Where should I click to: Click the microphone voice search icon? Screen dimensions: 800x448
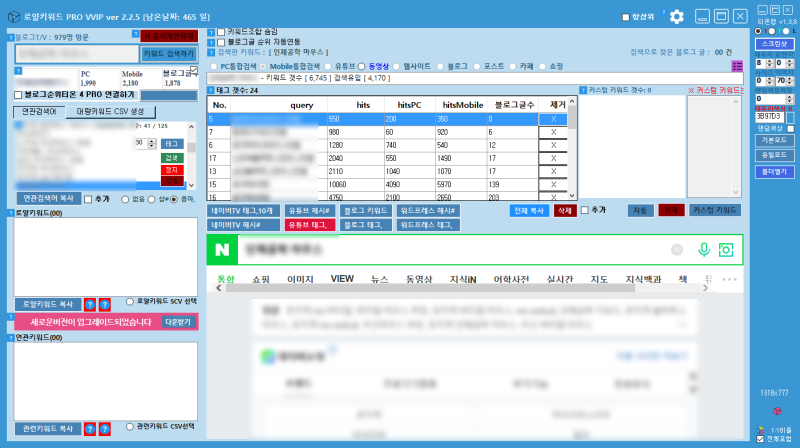704,250
